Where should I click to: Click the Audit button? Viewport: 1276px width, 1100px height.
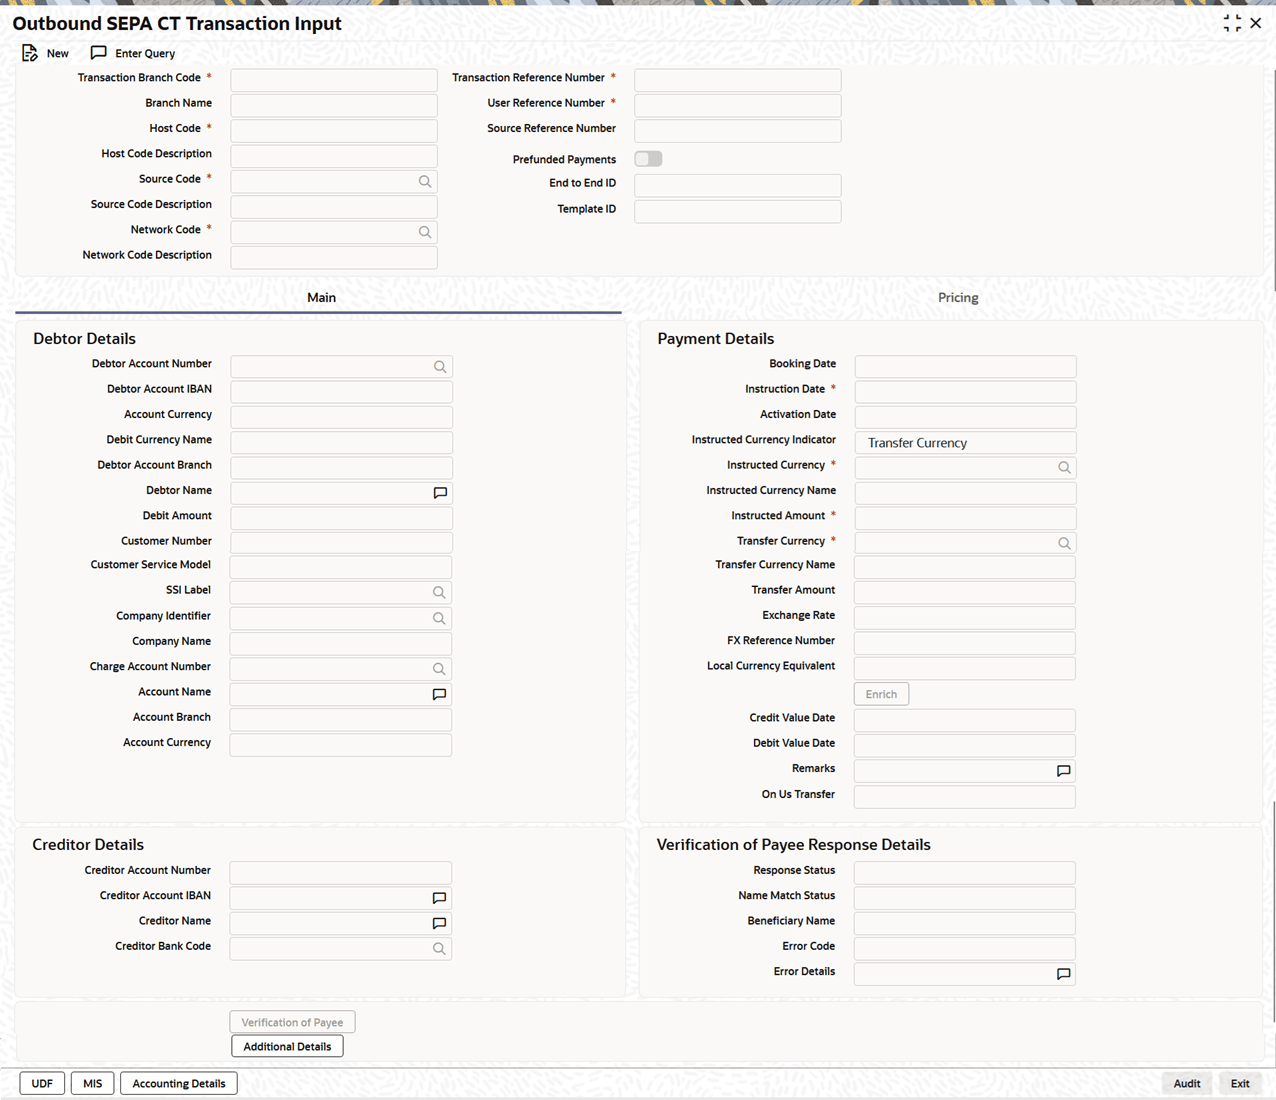(x=1187, y=1083)
